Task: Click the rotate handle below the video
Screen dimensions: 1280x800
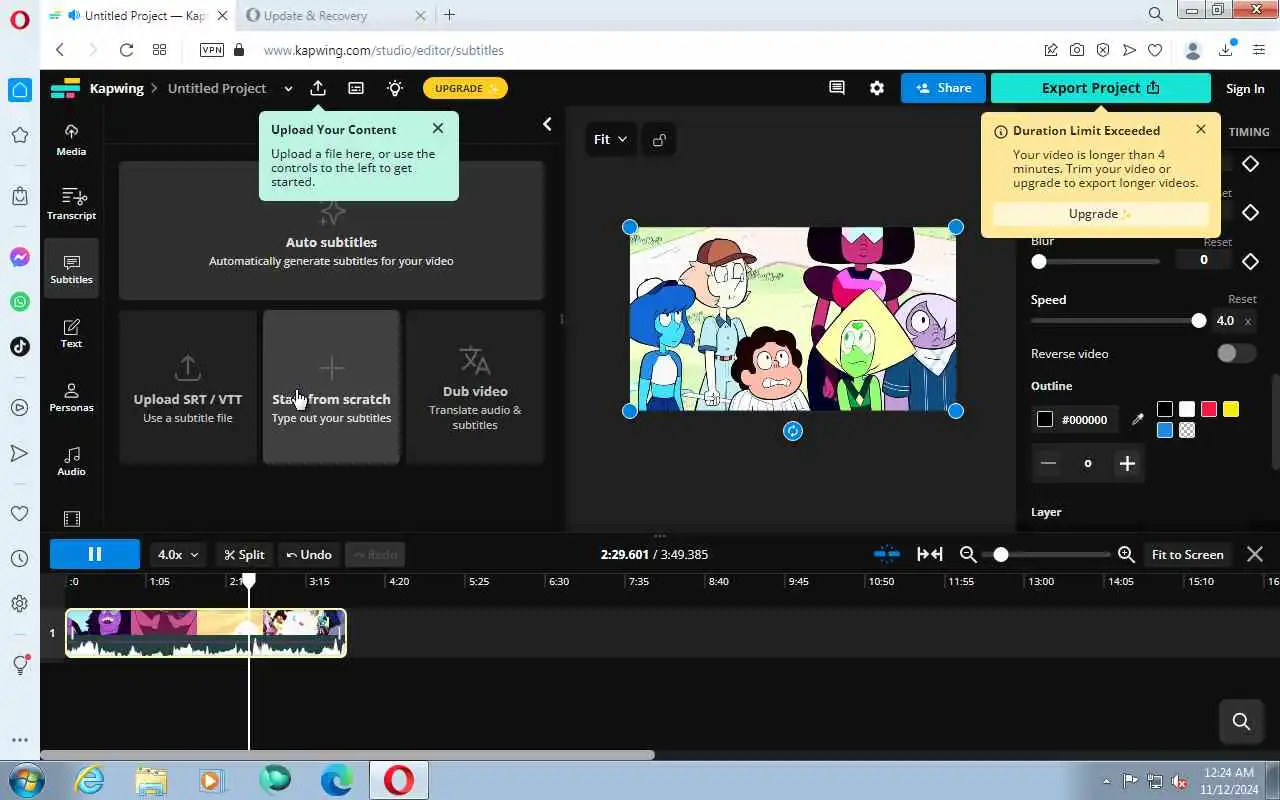Action: pyautogui.click(x=793, y=431)
